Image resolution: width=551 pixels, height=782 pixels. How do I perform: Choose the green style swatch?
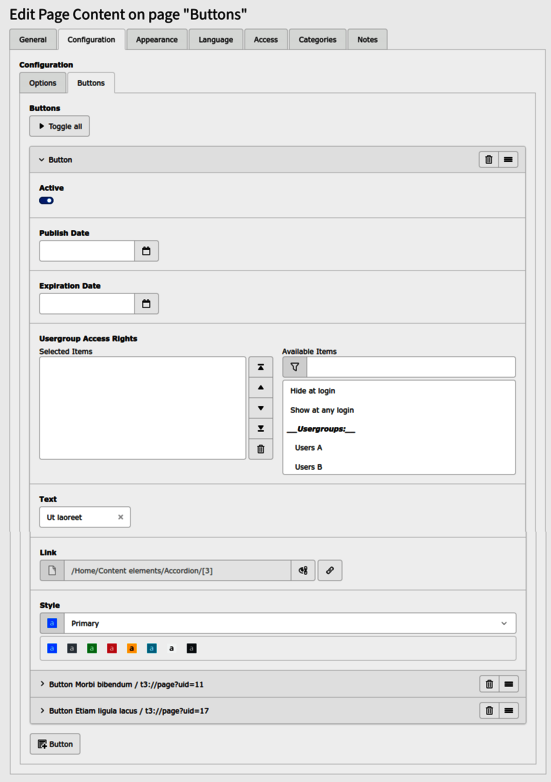click(x=92, y=648)
